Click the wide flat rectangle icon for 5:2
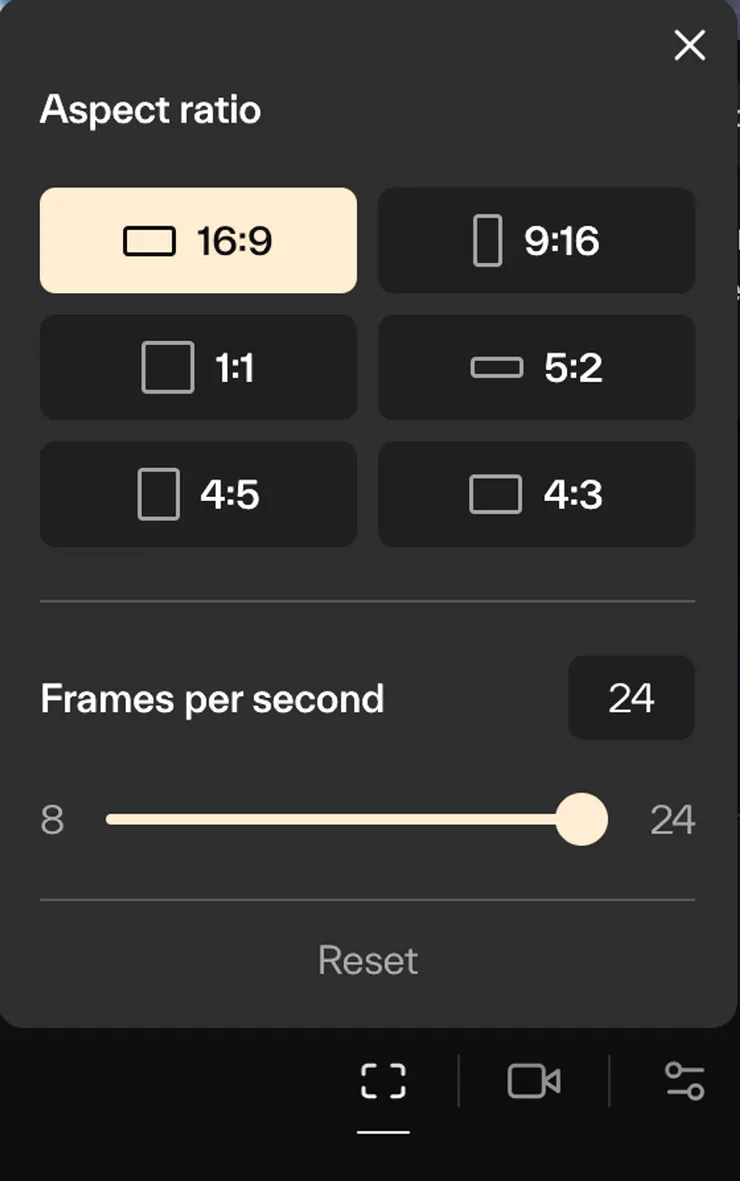This screenshot has height=1181, width=740. tap(497, 368)
